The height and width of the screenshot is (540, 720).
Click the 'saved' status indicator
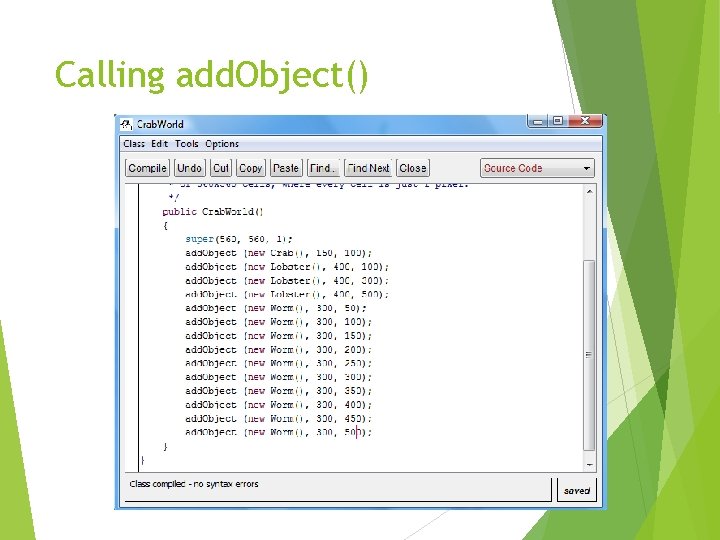tap(577, 490)
